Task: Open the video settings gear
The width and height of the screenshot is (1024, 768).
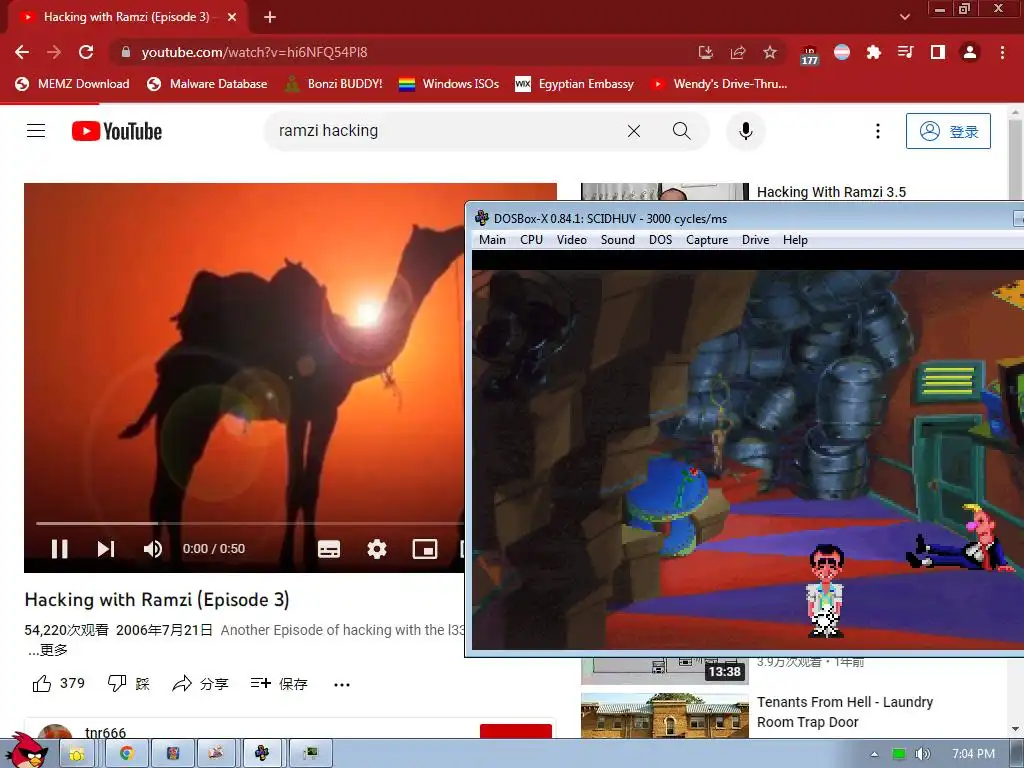Action: [377, 549]
